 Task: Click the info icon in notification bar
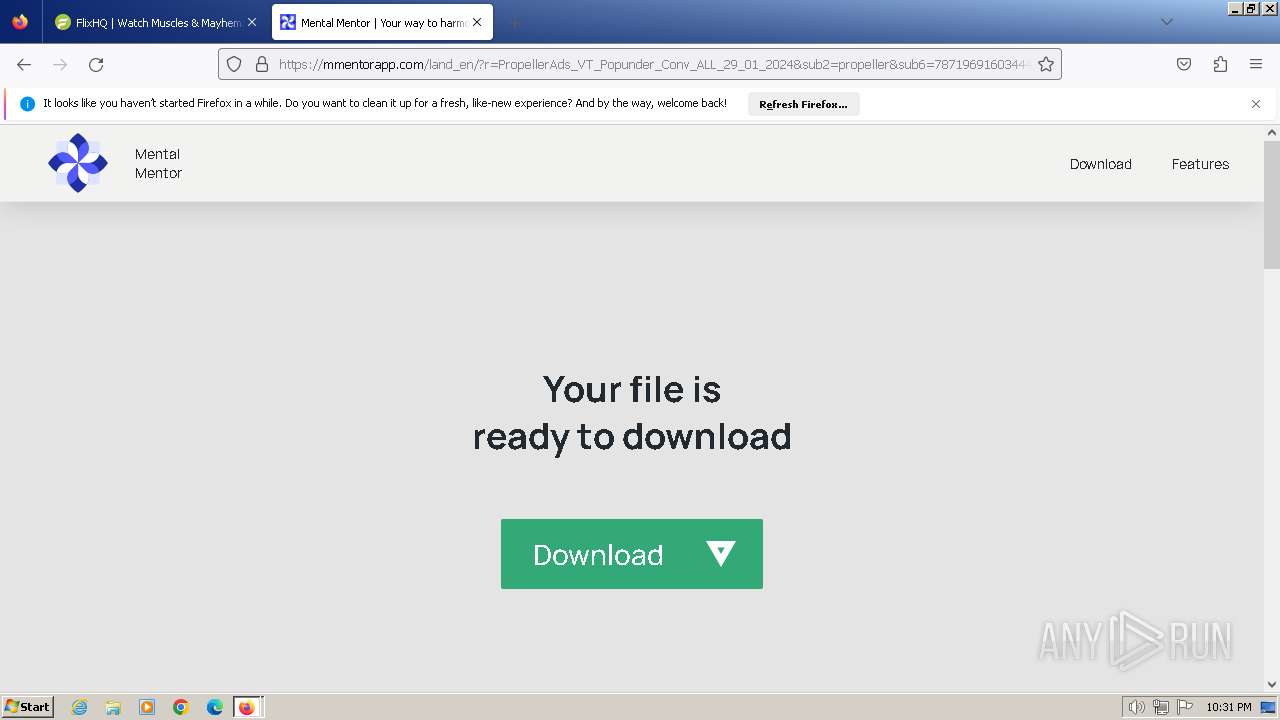(27, 104)
